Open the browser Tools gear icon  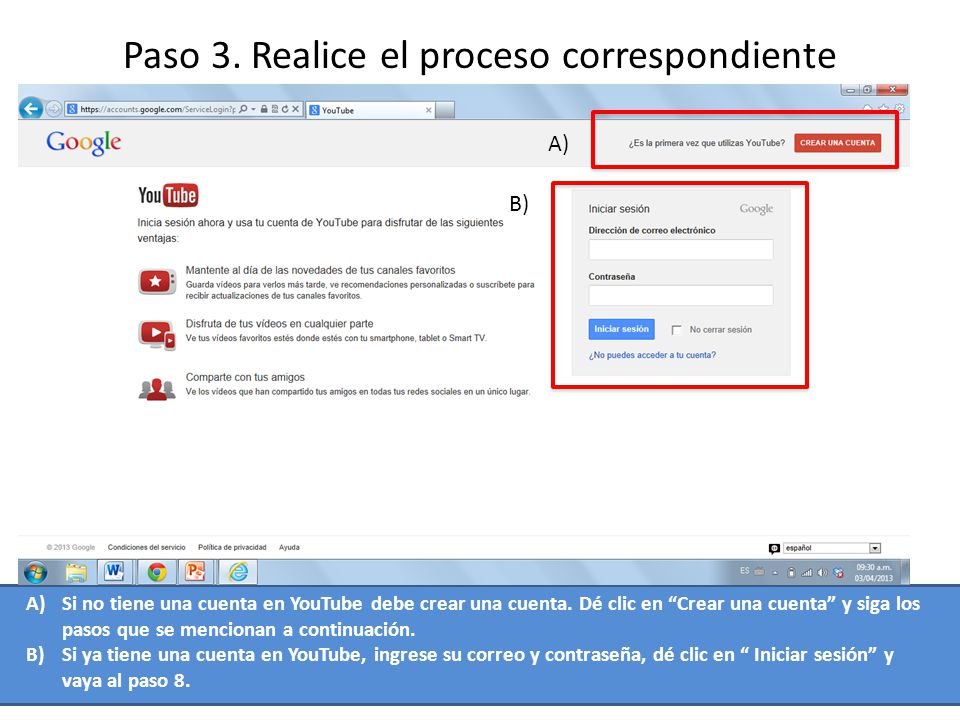(x=899, y=109)
